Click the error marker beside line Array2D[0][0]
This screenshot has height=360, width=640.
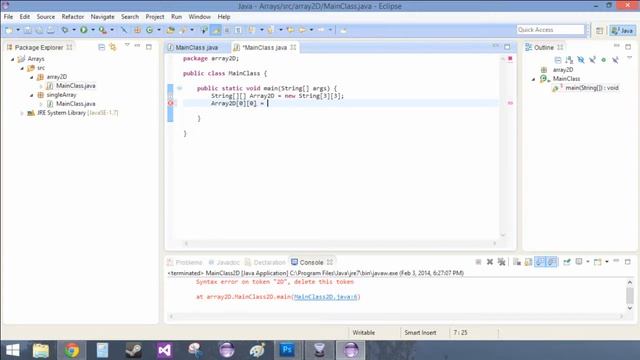tap(171, 103)
